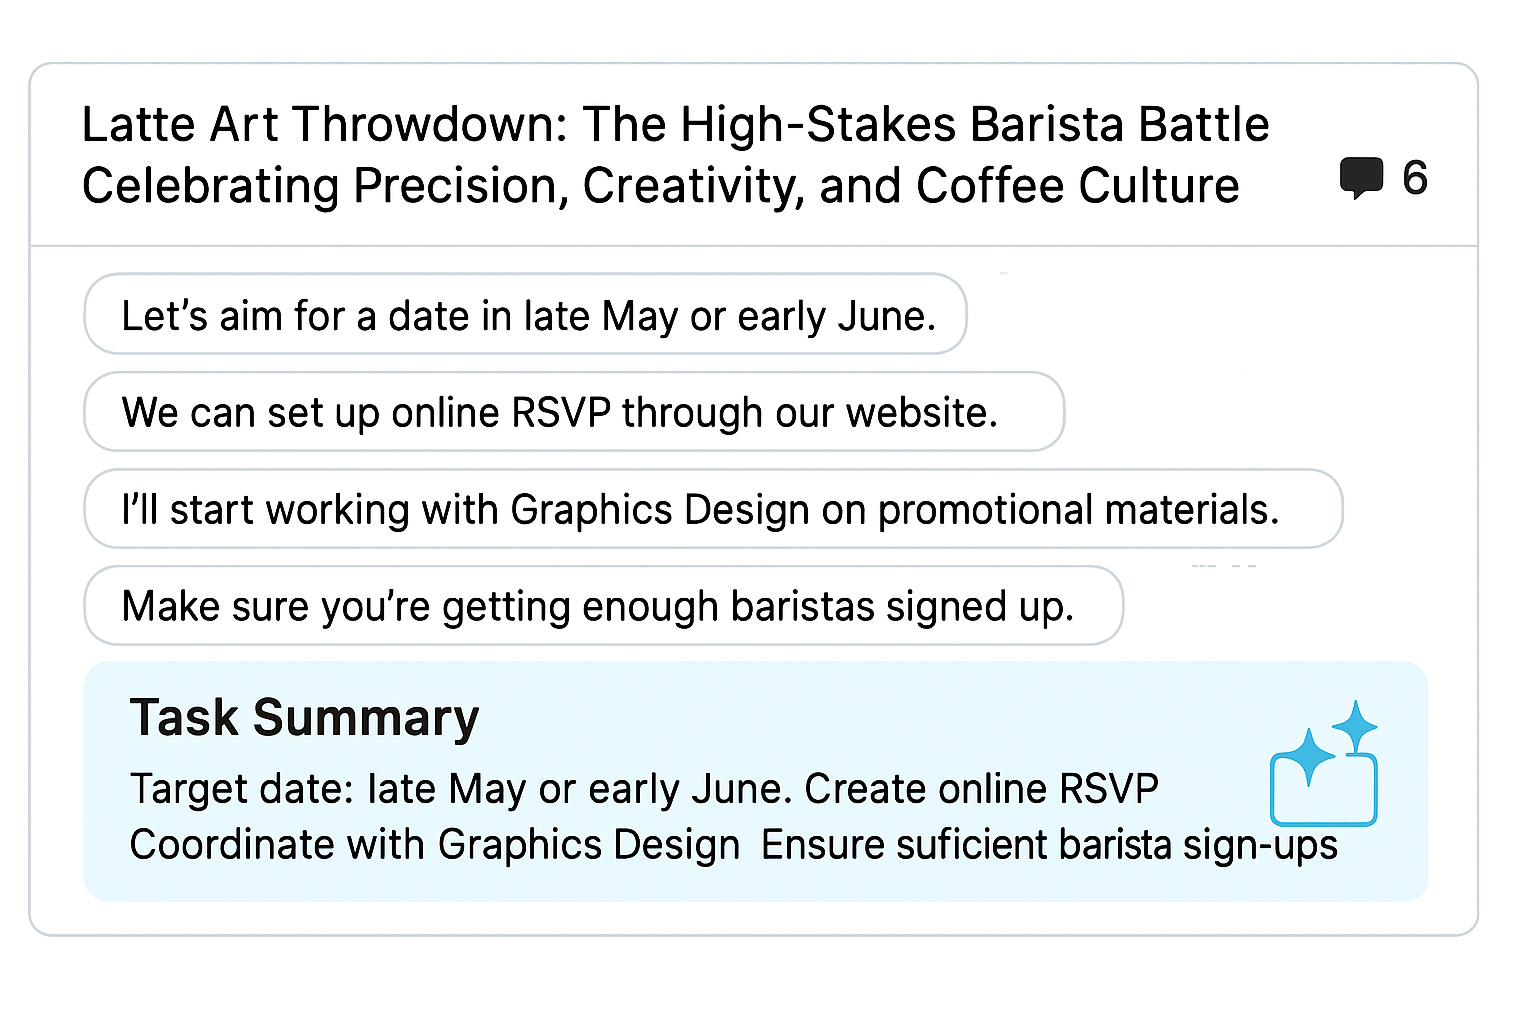The height and width of the screenshot is (1024, 1536).
Task: Click the Task Summary heading
Action: coord(304,717)
